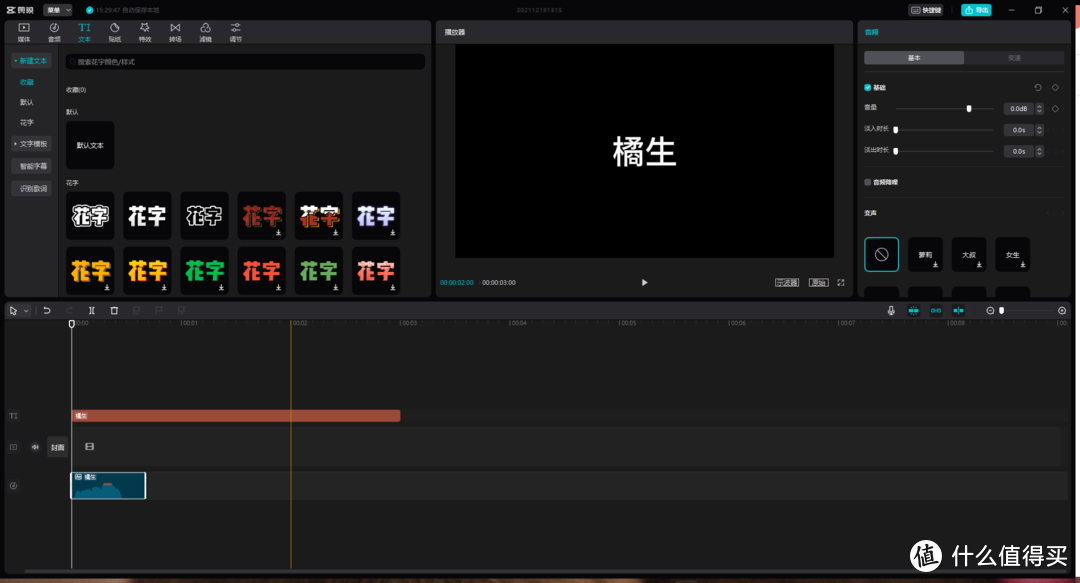Open the 音频 audio library tab

pyautogui.click(x=54, y=32)
